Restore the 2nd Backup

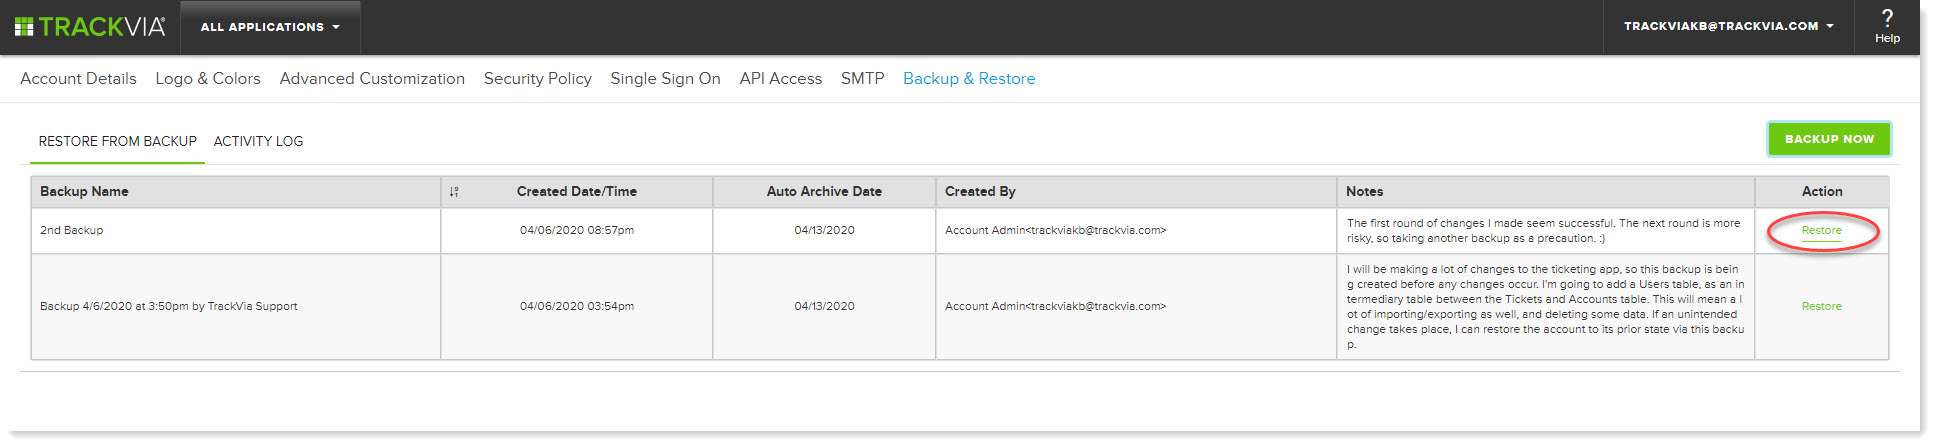(1821, 231)
